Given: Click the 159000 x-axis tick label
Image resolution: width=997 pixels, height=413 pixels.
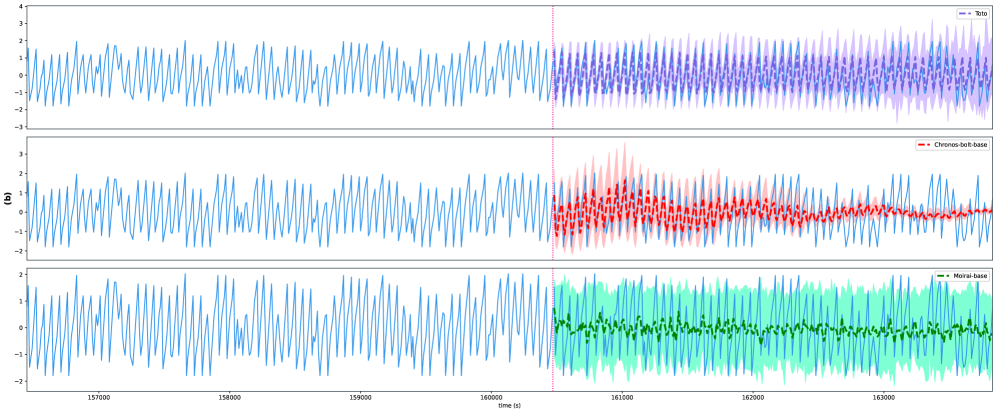Looking at the screenshot, I should [x=361, y=398].
